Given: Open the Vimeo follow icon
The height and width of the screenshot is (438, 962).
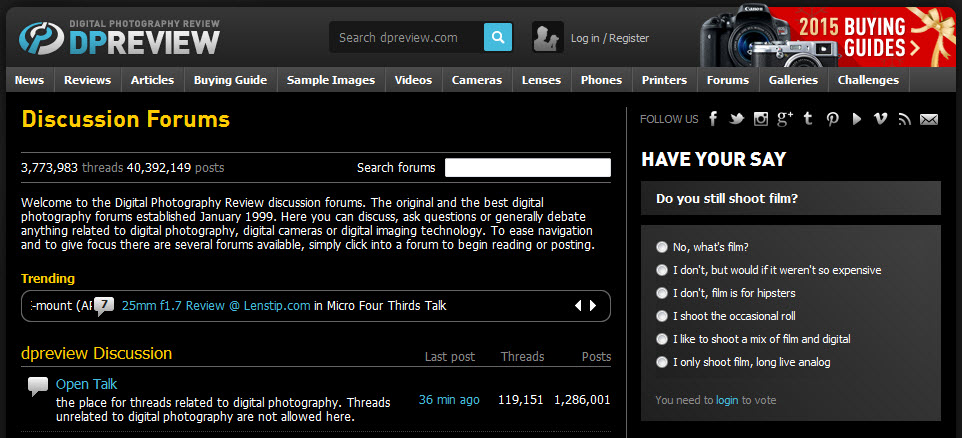Looking at the screenshot, I should [880, 119].
